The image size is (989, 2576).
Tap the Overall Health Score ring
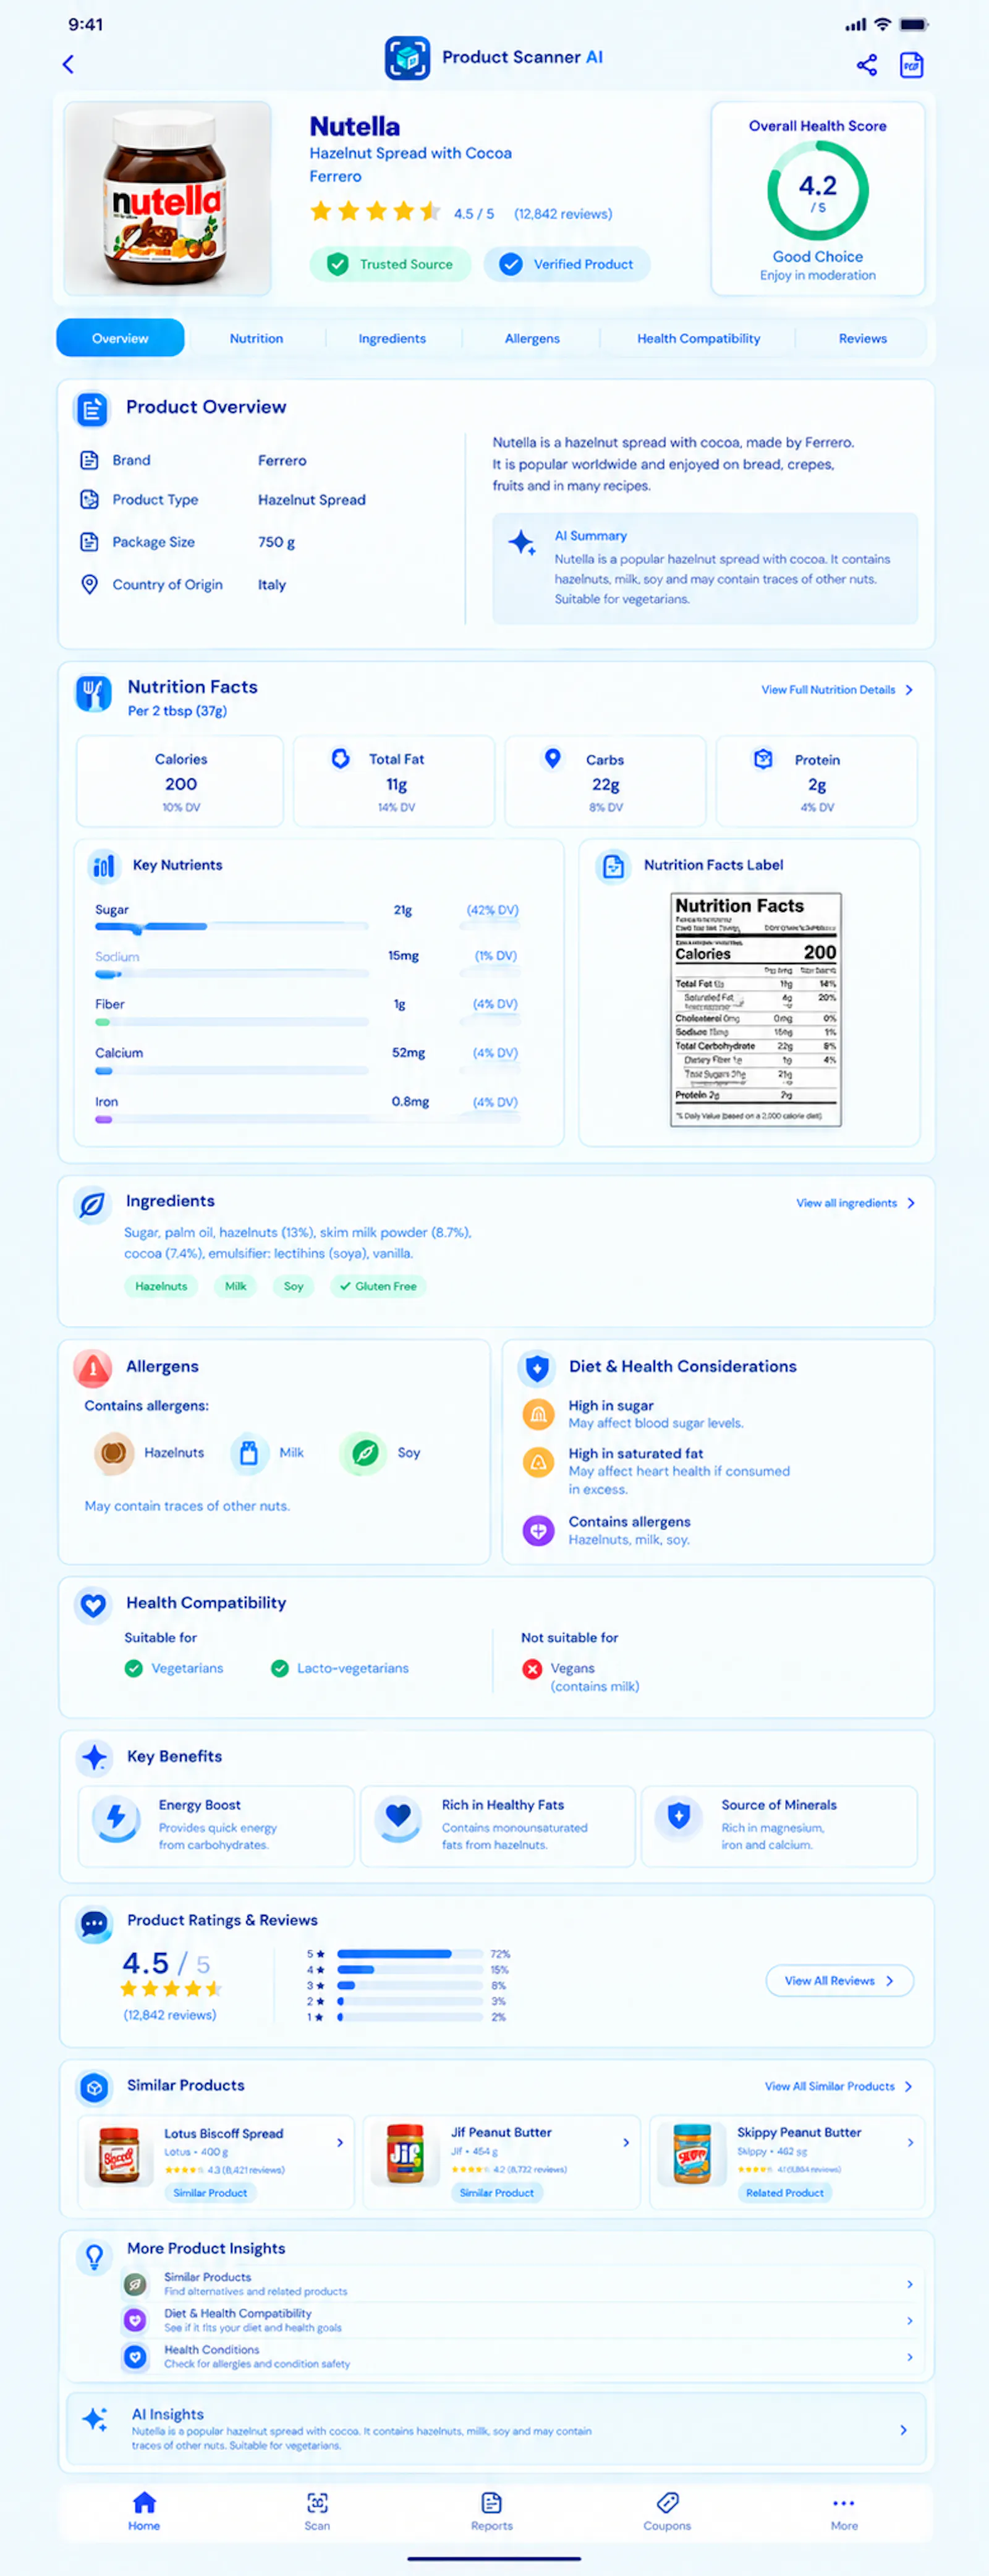[817, 190]
